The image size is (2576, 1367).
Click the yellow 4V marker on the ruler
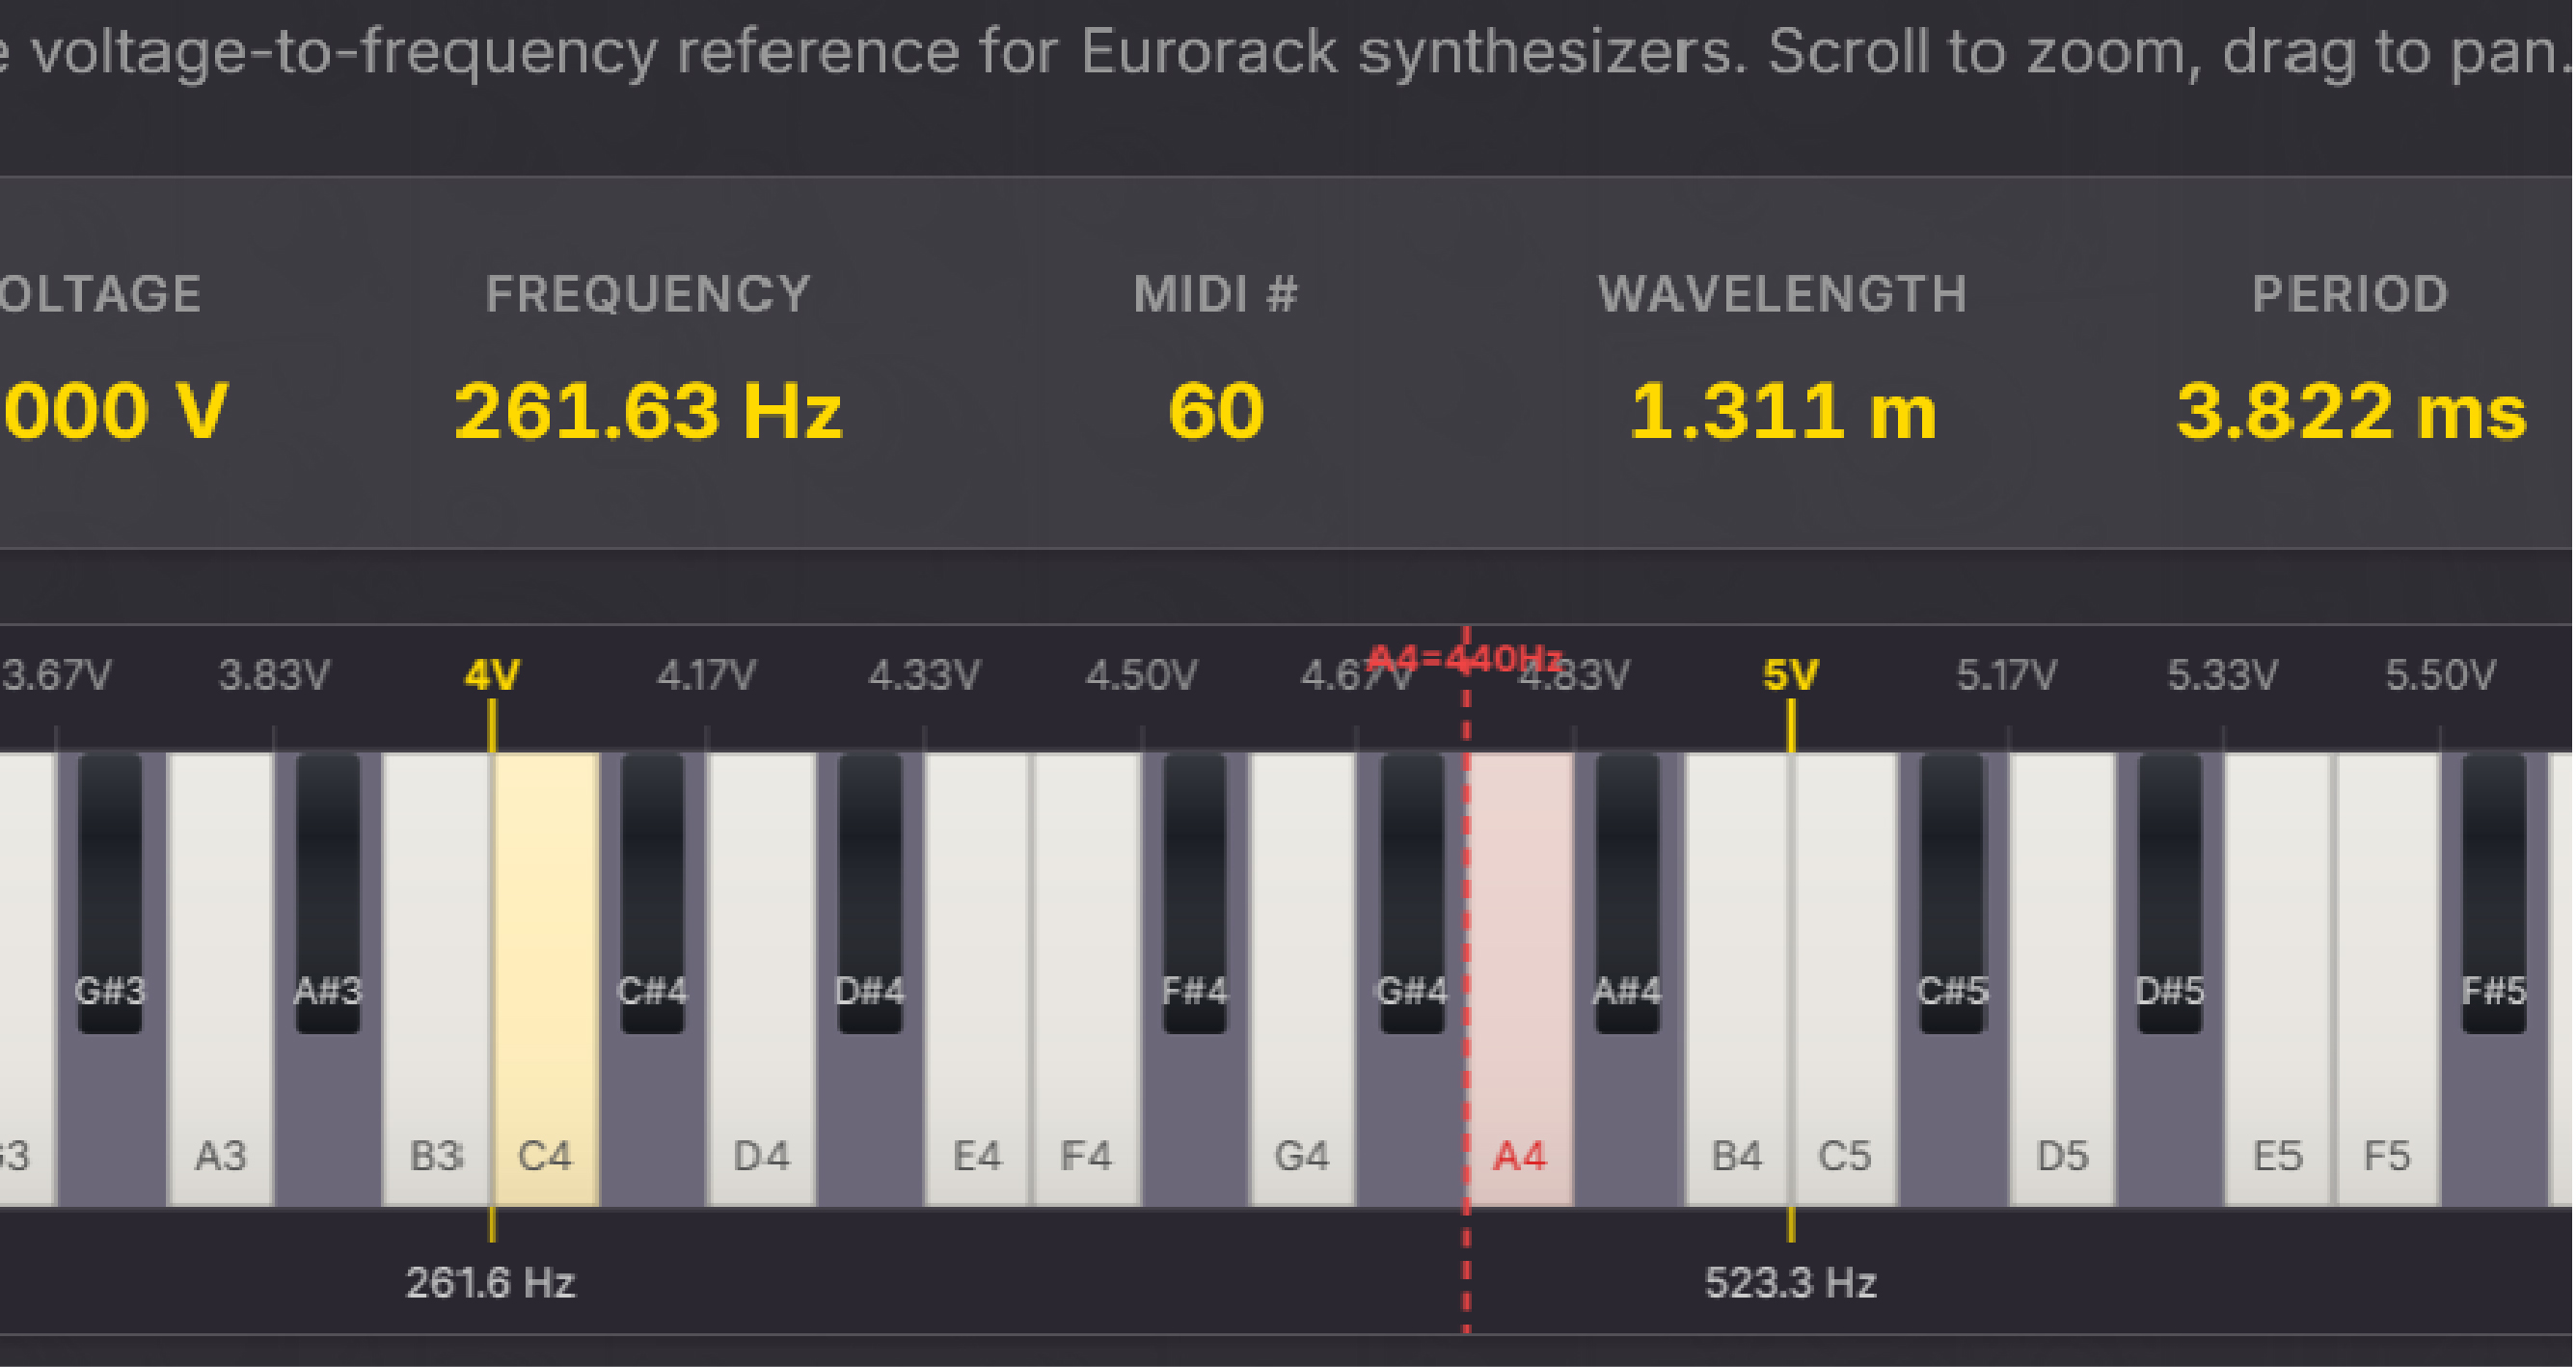[492, 675]
